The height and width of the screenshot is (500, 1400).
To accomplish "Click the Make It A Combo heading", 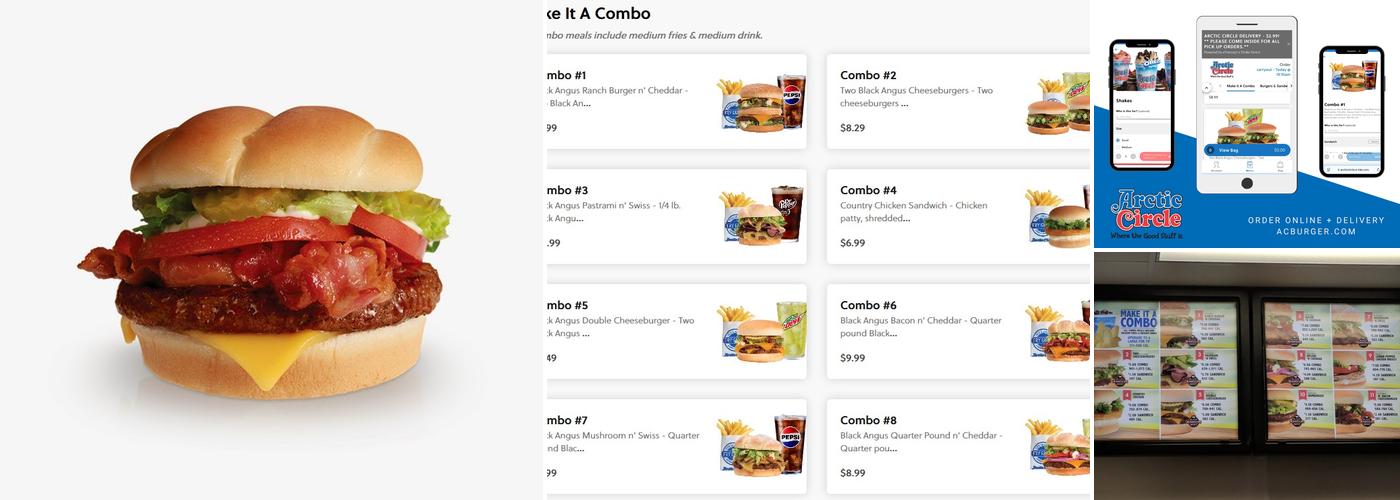I will (600, 14).
